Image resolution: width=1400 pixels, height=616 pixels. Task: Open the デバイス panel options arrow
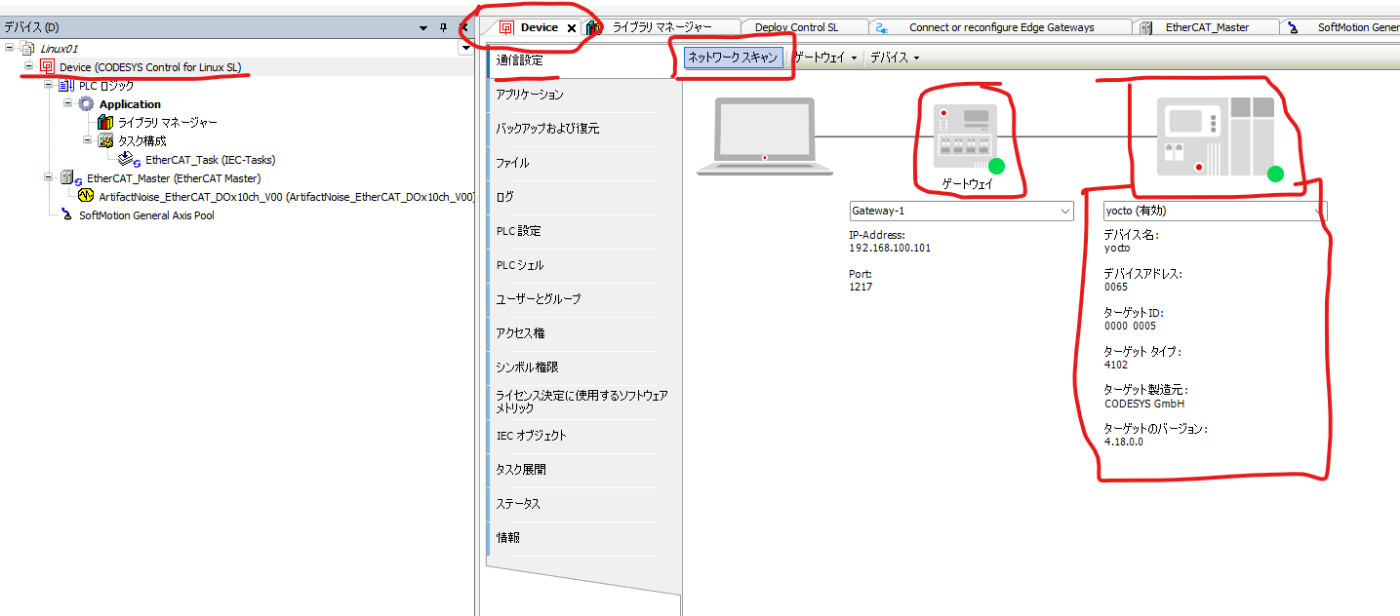[x=423, y=28]
